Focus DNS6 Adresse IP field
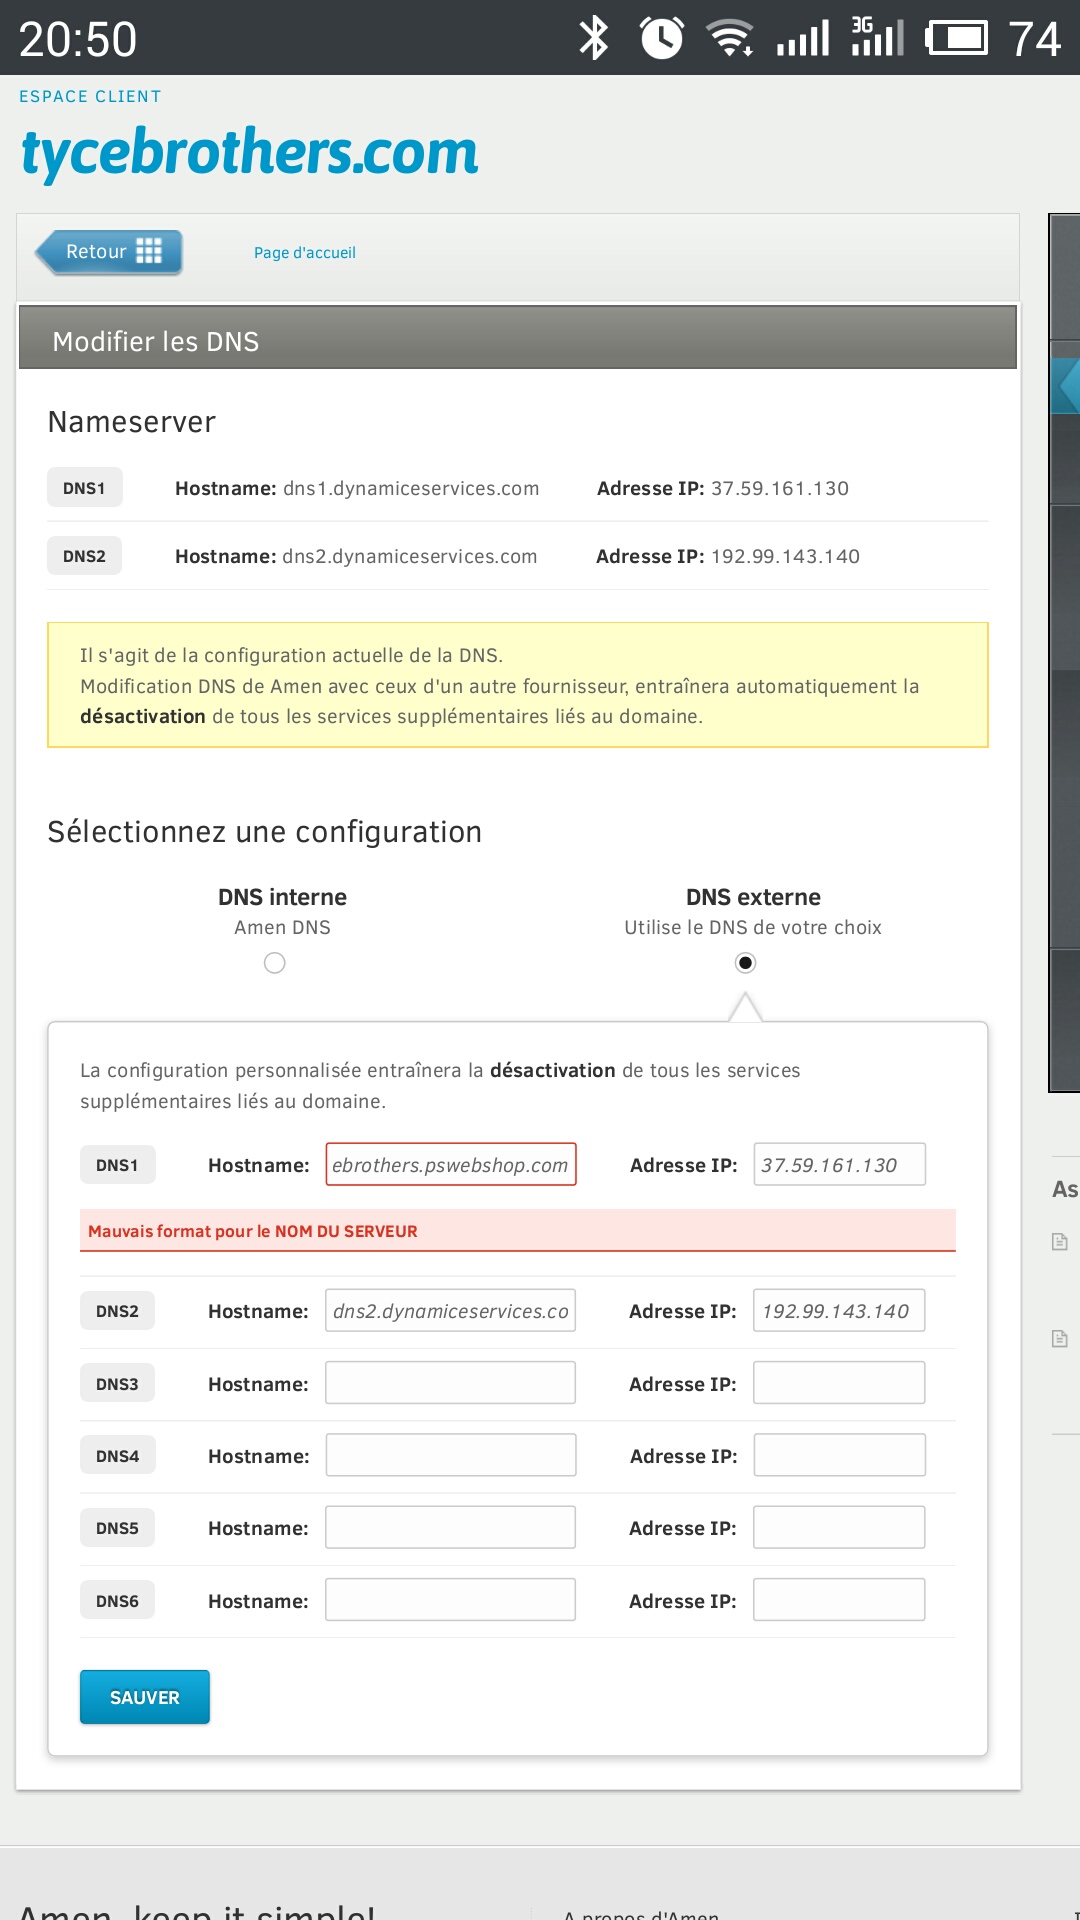Image resolution: width=1080 pixels, height=1920 pixels. point(839,1600)
